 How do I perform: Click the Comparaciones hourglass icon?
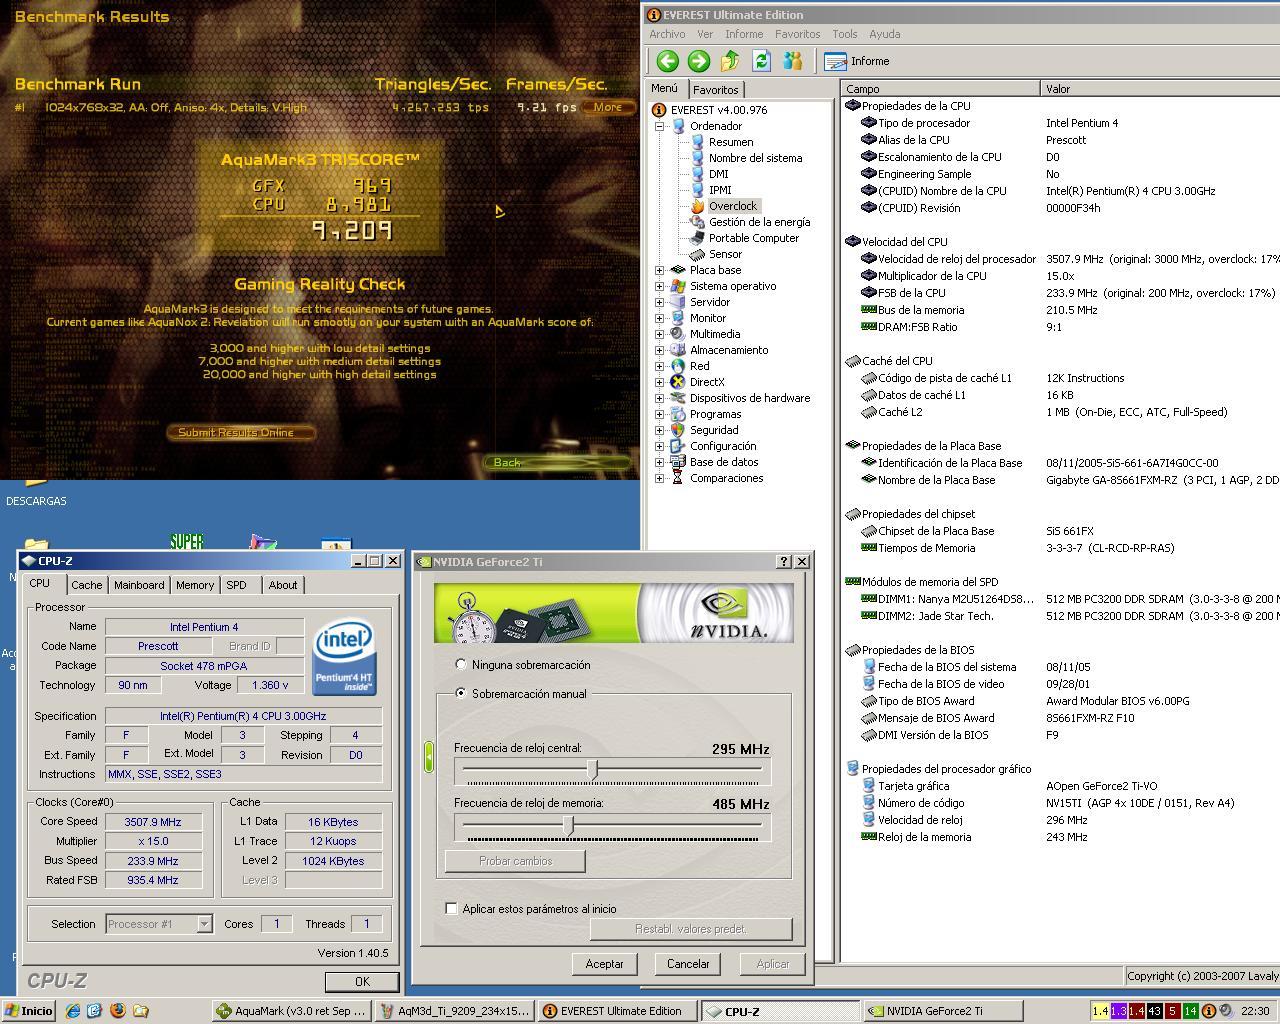678,478
